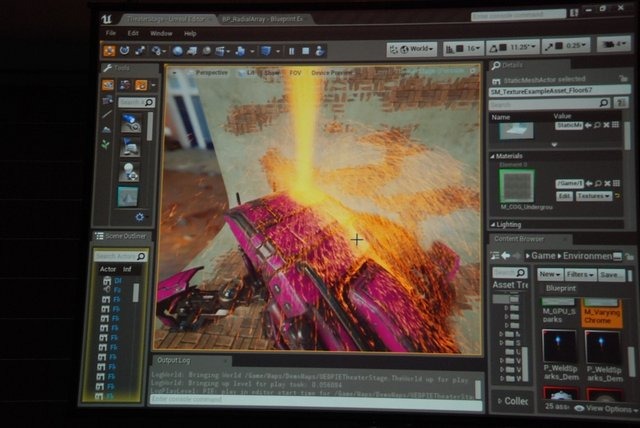Open the camera speed 4 dropdown

click(x=613, y=44)
